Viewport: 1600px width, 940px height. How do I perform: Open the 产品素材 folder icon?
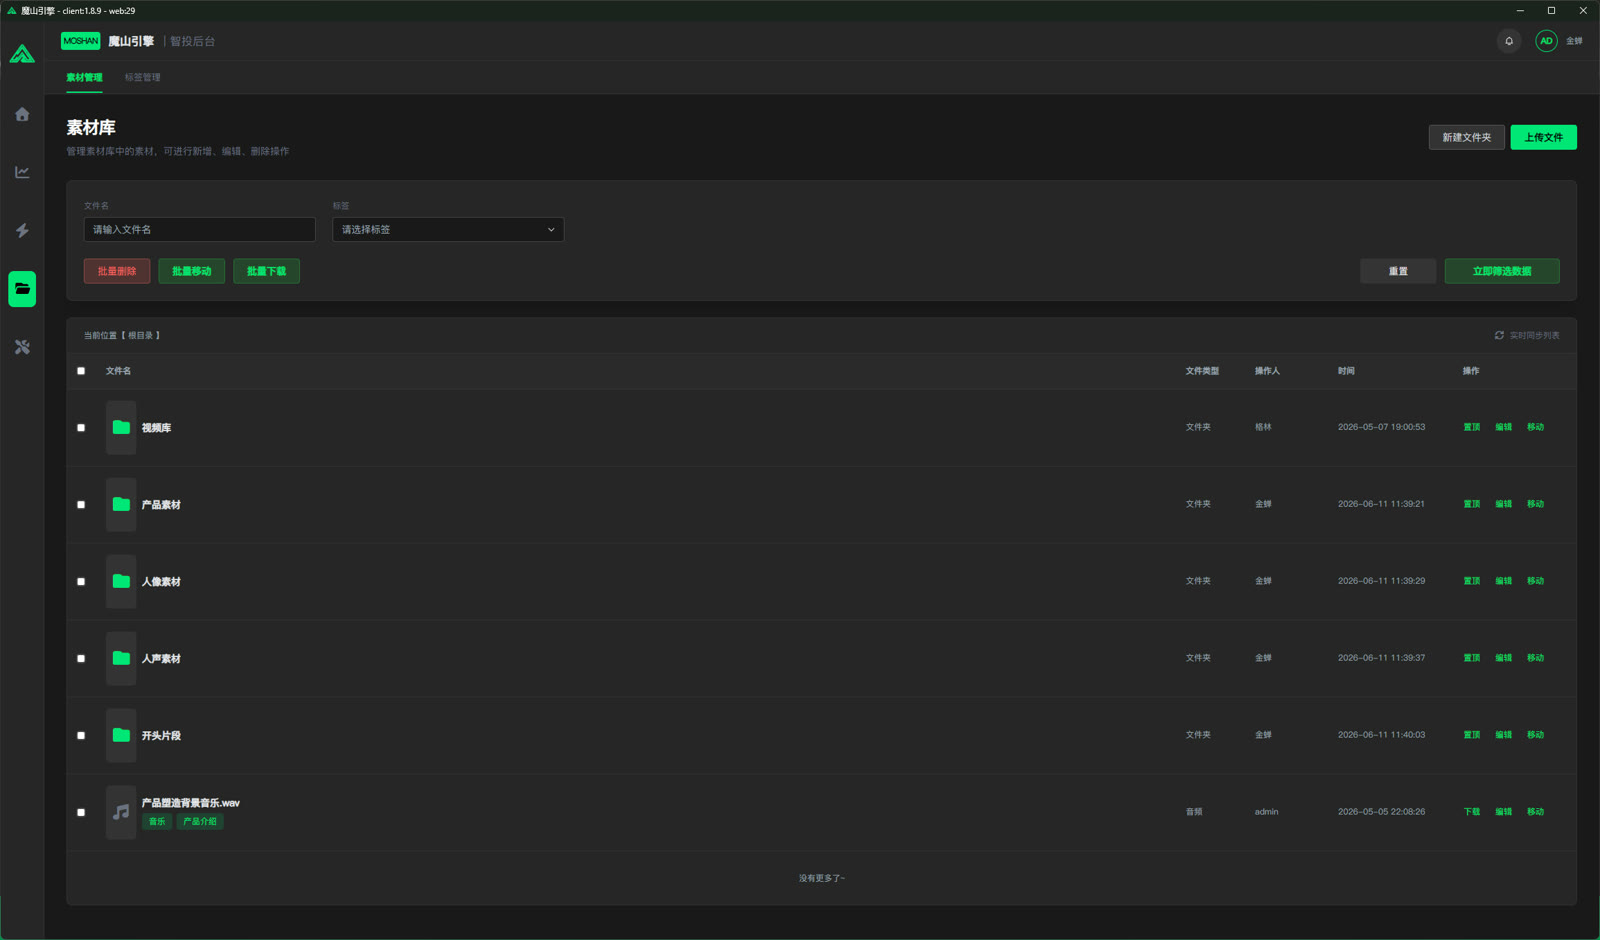121,504
